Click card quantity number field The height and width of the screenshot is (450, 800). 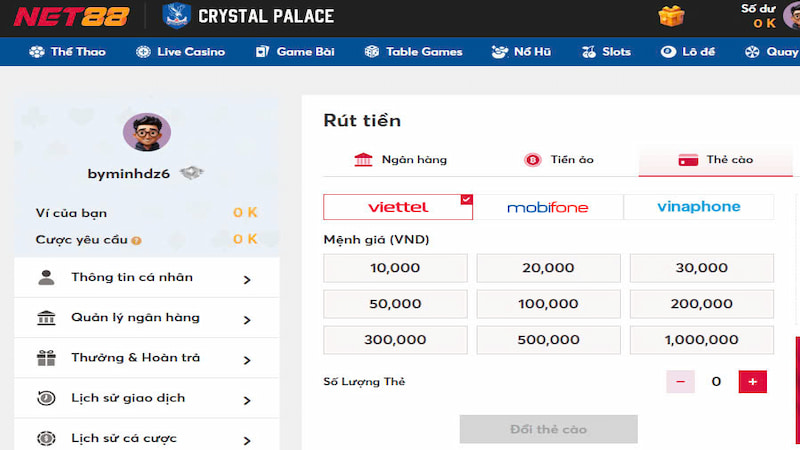tap(716, 381)
